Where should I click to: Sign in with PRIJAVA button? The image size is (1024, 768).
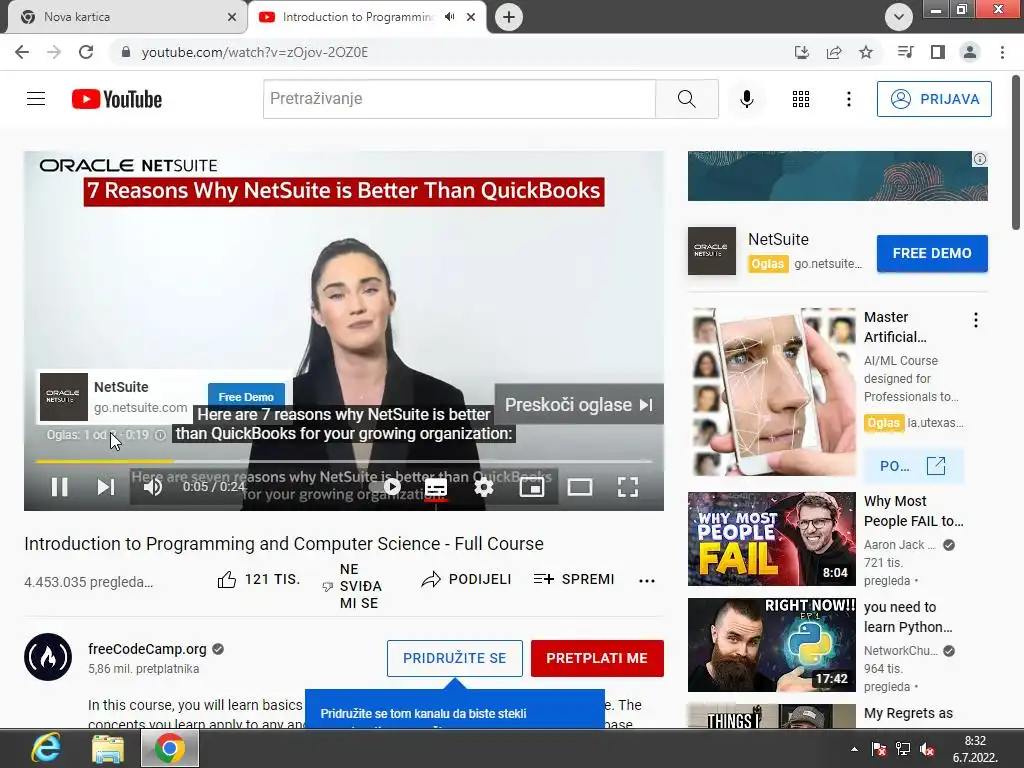pyautogui.click(x=934, y=99)
